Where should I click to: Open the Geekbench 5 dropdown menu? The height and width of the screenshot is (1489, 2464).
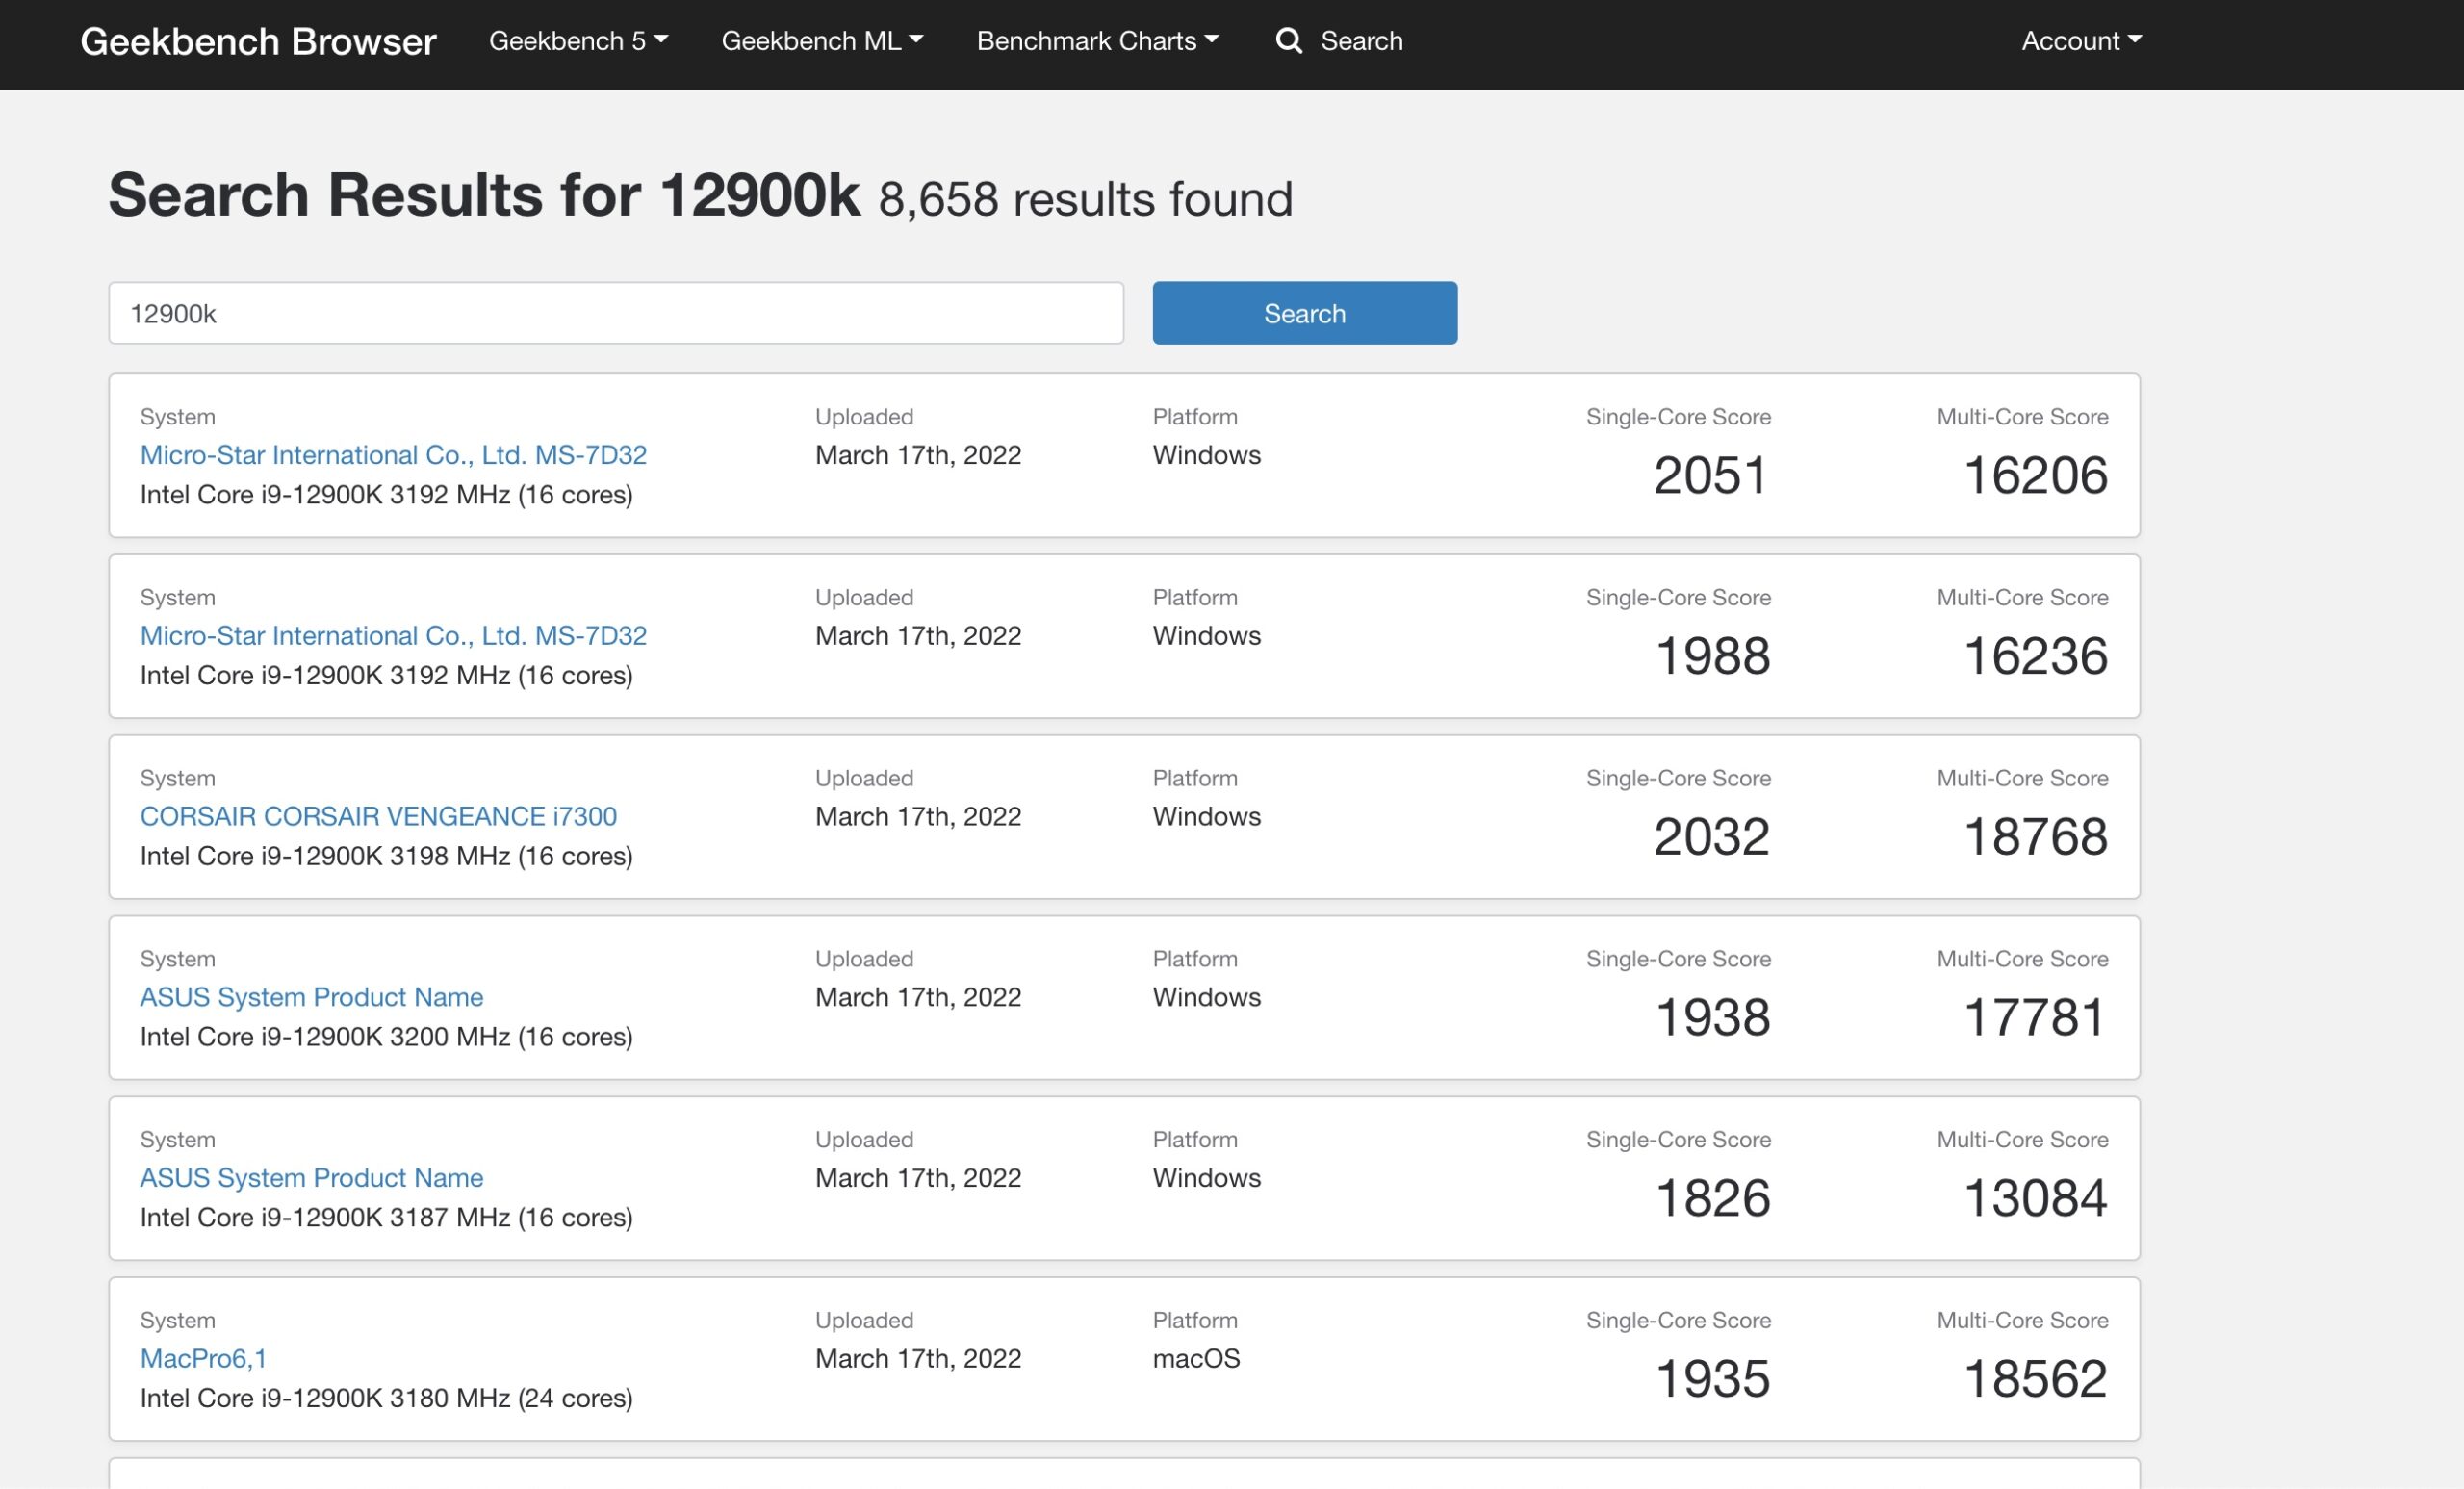coord(578,41)
